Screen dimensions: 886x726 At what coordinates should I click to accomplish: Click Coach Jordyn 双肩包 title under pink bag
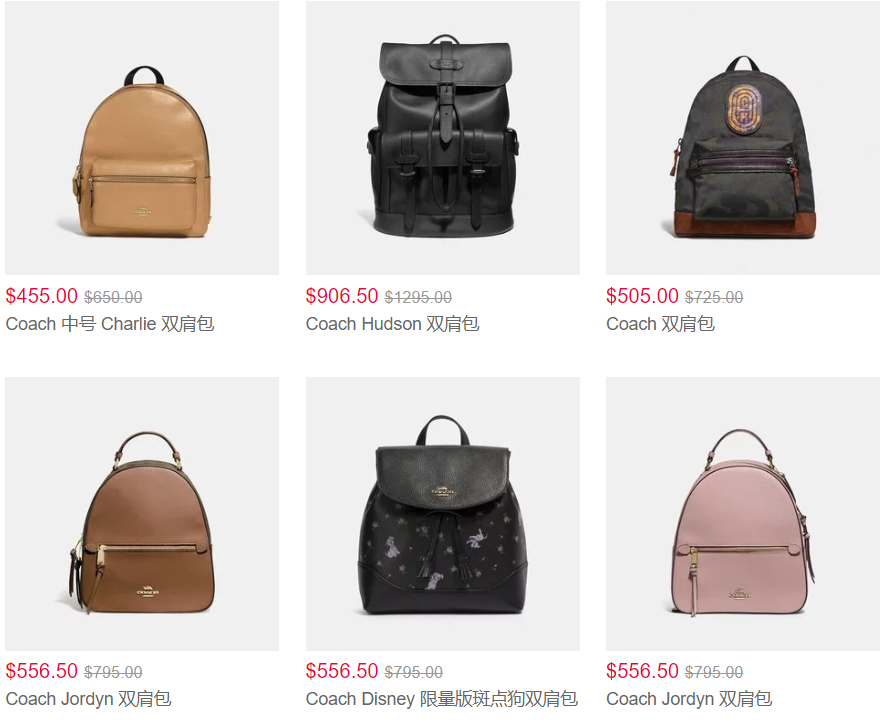(689, 699)
